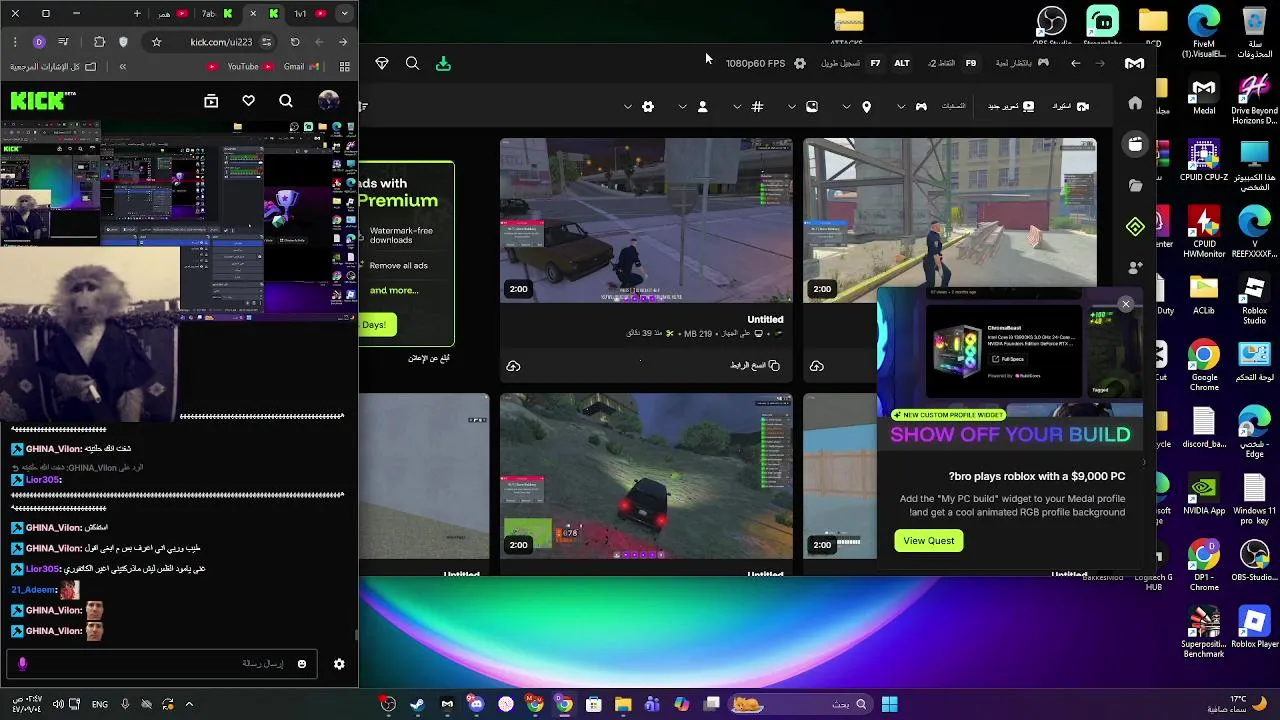The width and height of the screenshot is (1280, 720).
Task: Open the Windows Start menu
Action: (x=889, y=704)
